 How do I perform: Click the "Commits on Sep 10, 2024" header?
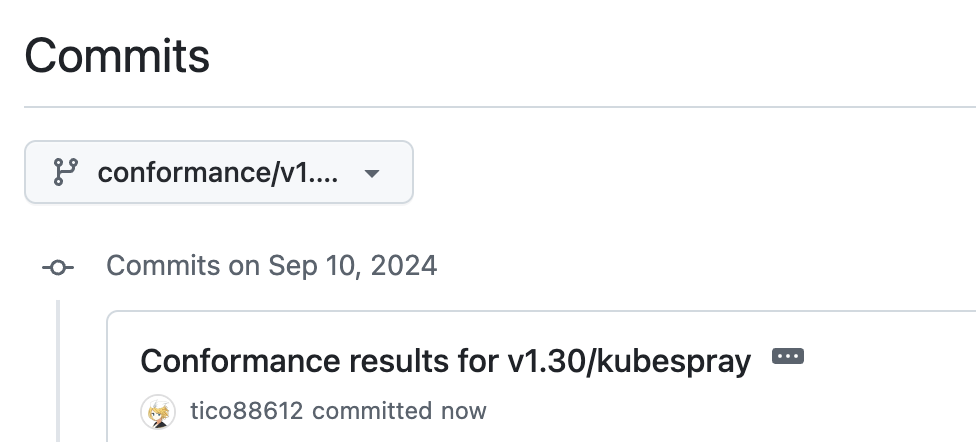pos(271,266)
